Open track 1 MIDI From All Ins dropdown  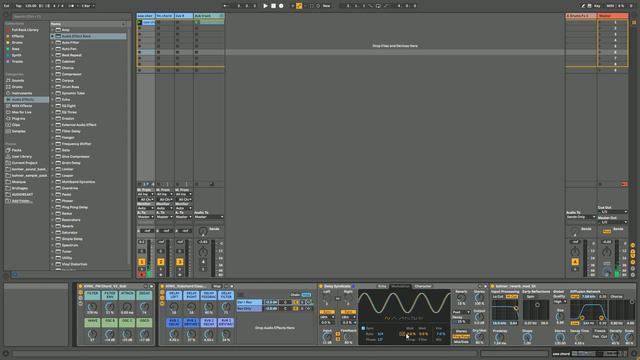tap(146, 194)
